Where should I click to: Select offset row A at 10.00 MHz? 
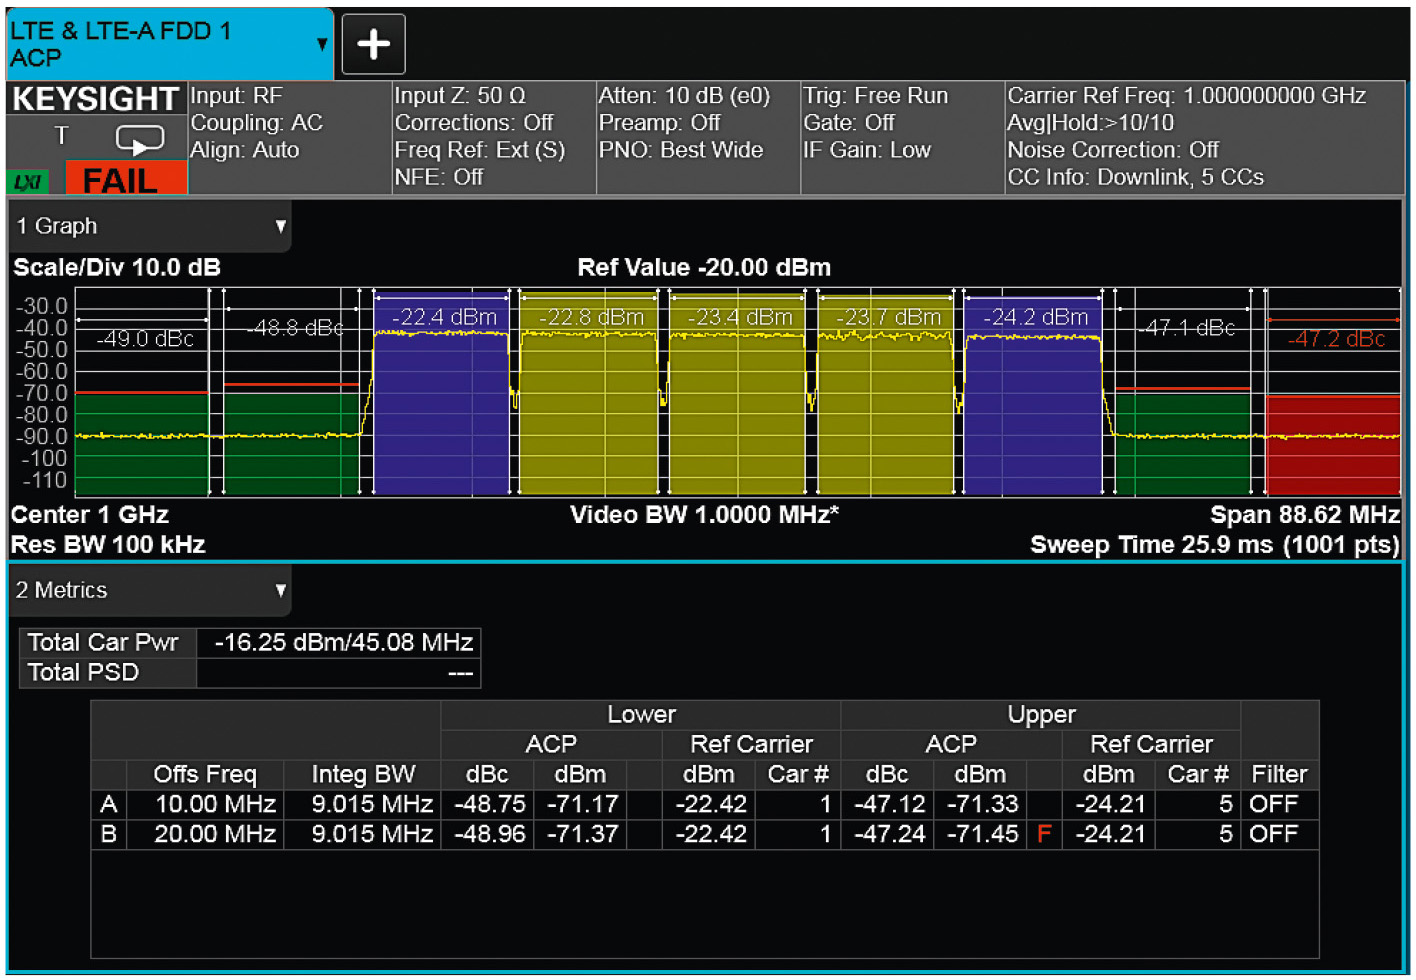[215, 804]
